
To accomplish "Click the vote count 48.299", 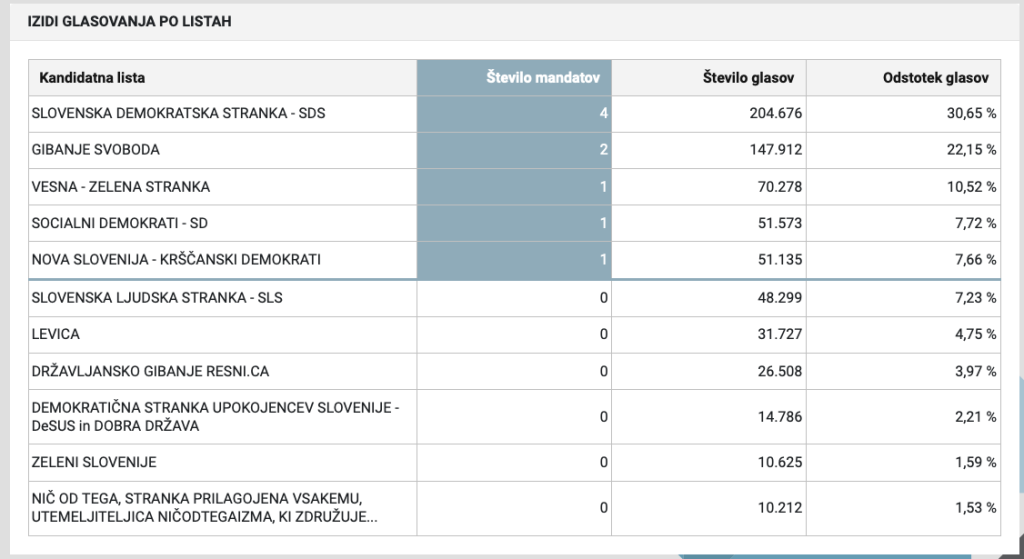I will click(x=780, y=298).
